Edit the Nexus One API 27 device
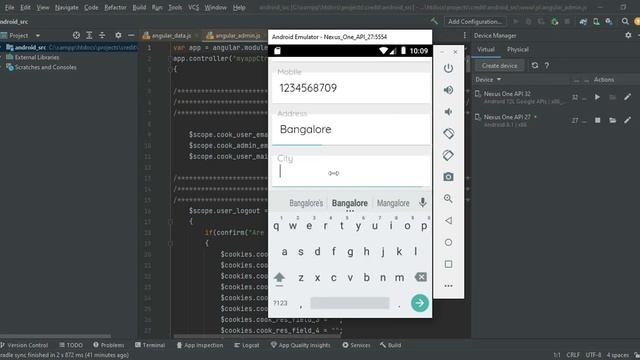This screenshot has width=640, height=360. click(627, 120)
